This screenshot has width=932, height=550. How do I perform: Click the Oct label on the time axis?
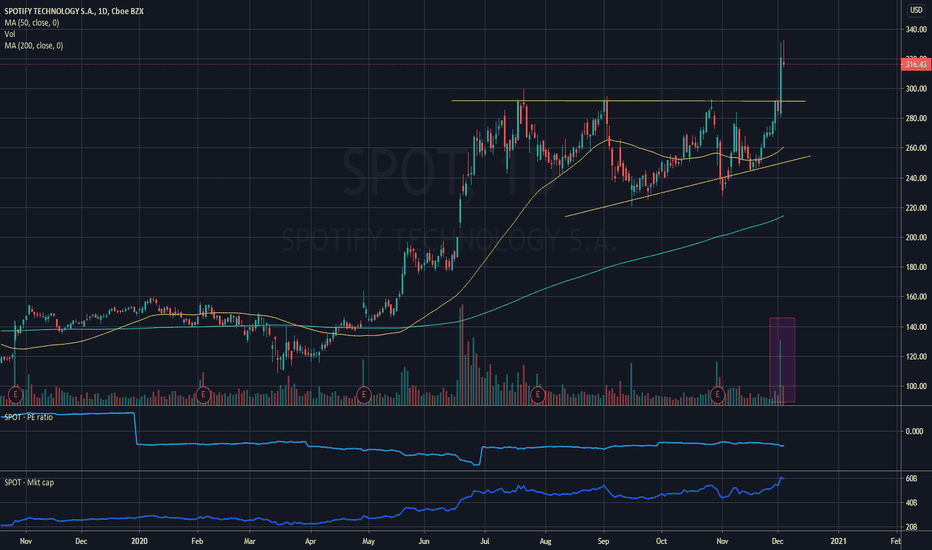click(661, 541)
